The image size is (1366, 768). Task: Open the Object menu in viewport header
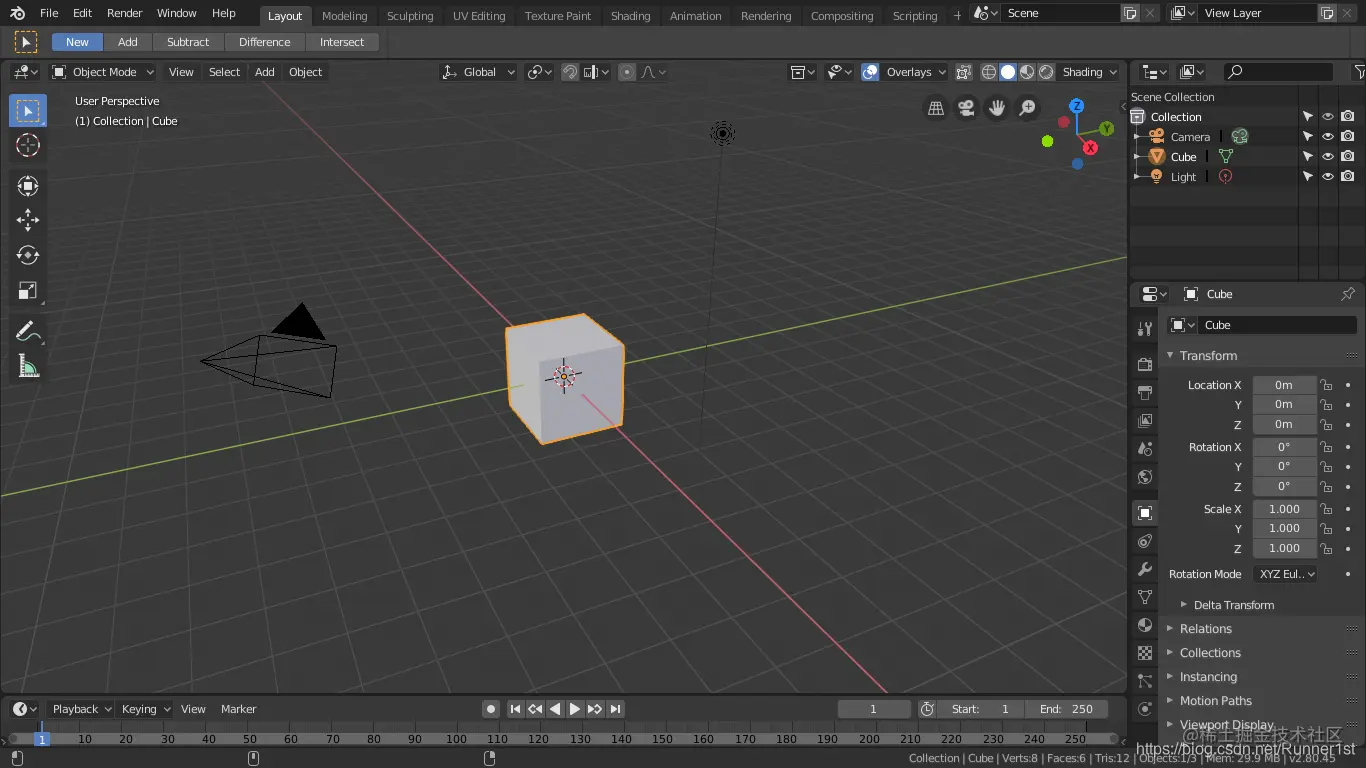tap(305, 72)
